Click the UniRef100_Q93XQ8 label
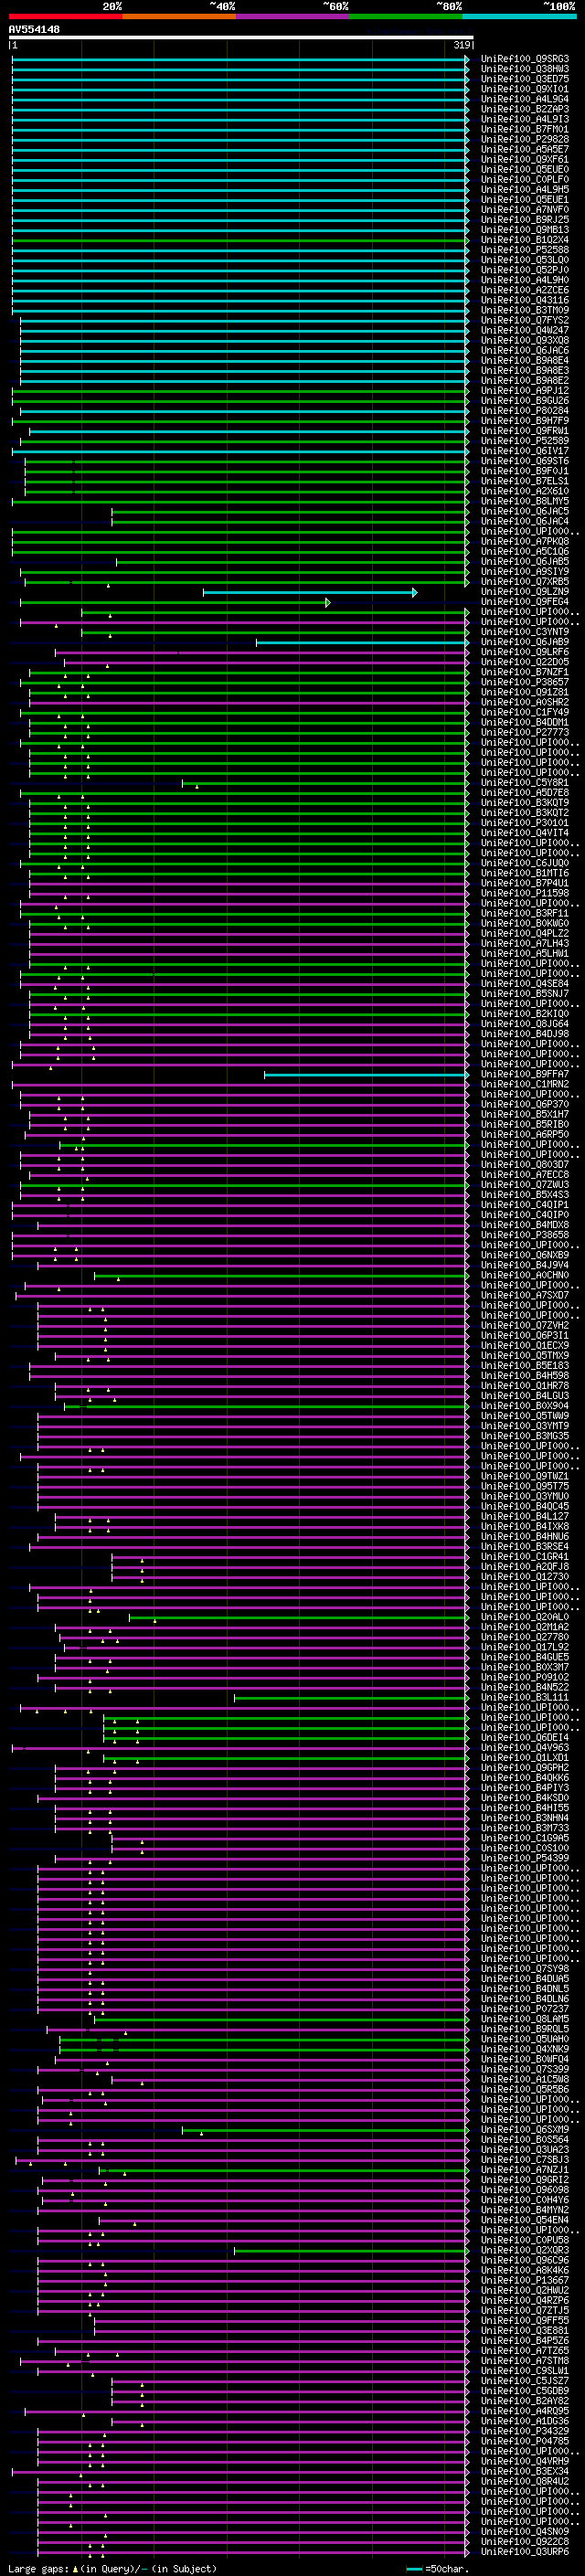Screen dimensions: 585x2576 [524, 340]
